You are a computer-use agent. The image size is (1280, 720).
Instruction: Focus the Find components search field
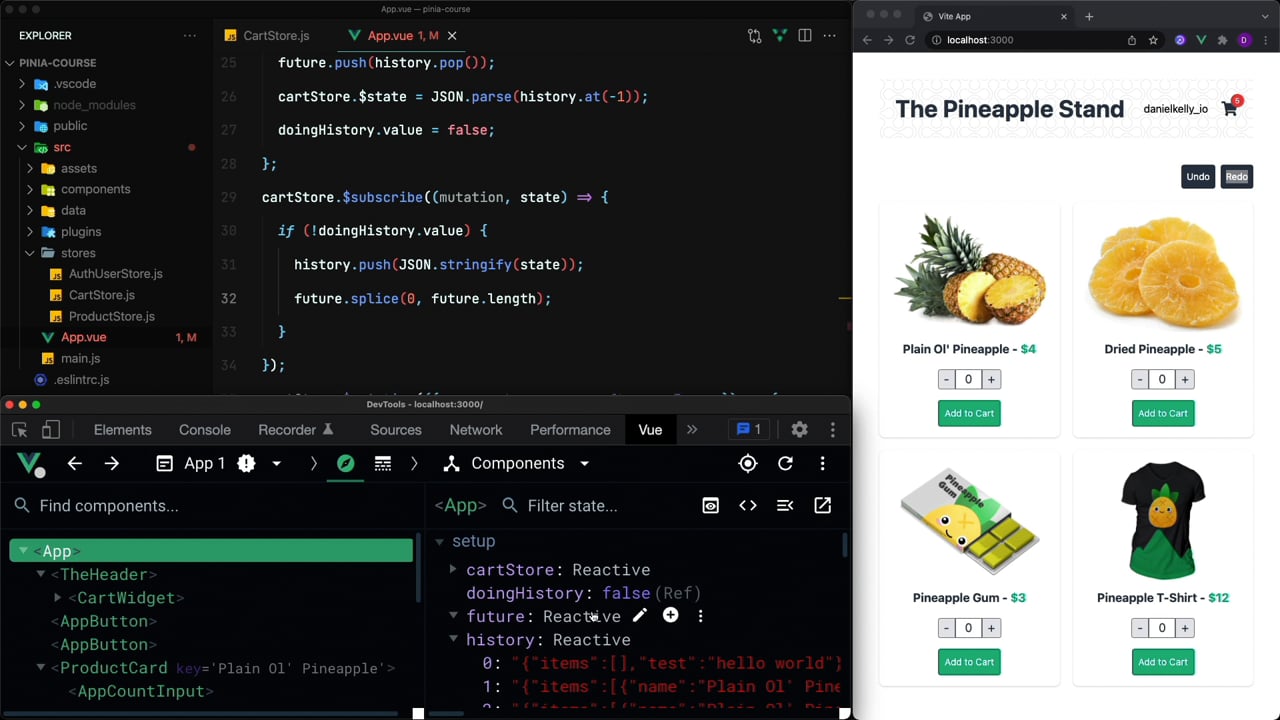pyautogui.click(x=215, y=506)
